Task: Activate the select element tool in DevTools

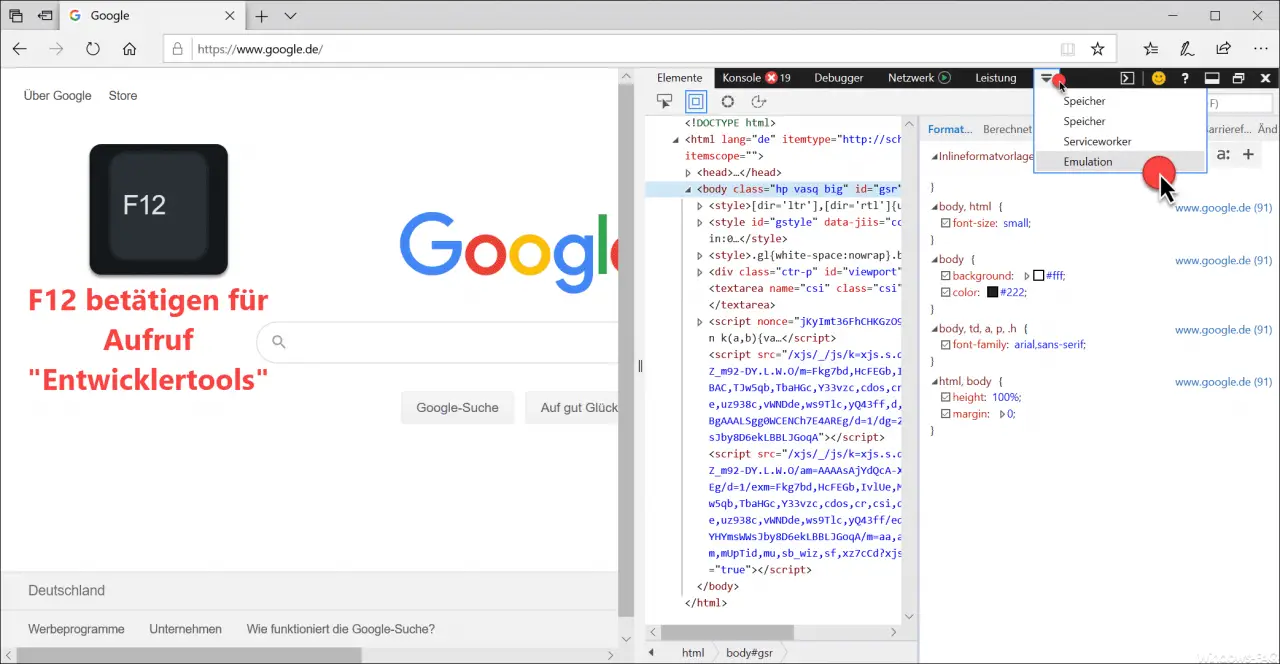Action: click(x=664, y=101)
